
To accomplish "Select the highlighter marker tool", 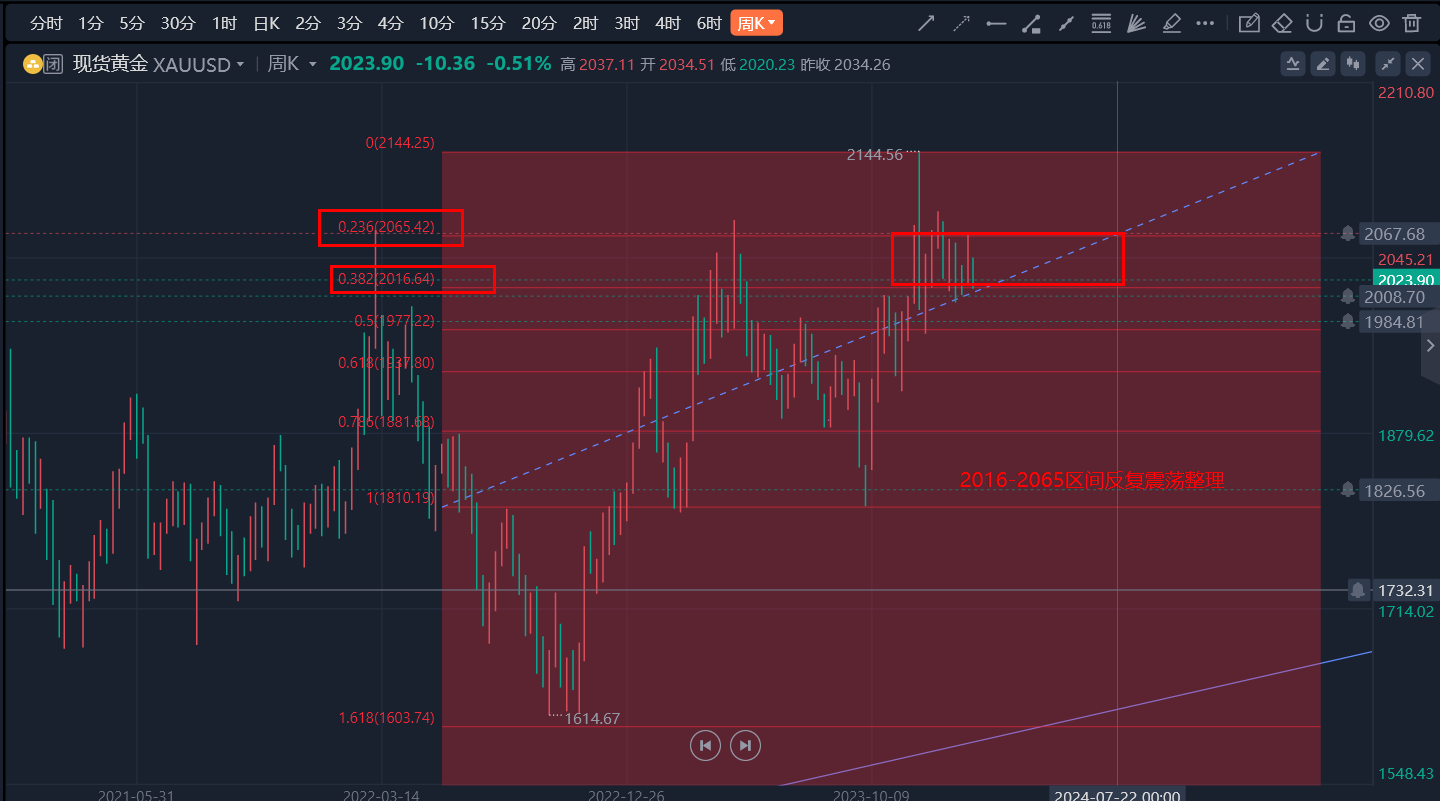I will tap(1172, 23).
